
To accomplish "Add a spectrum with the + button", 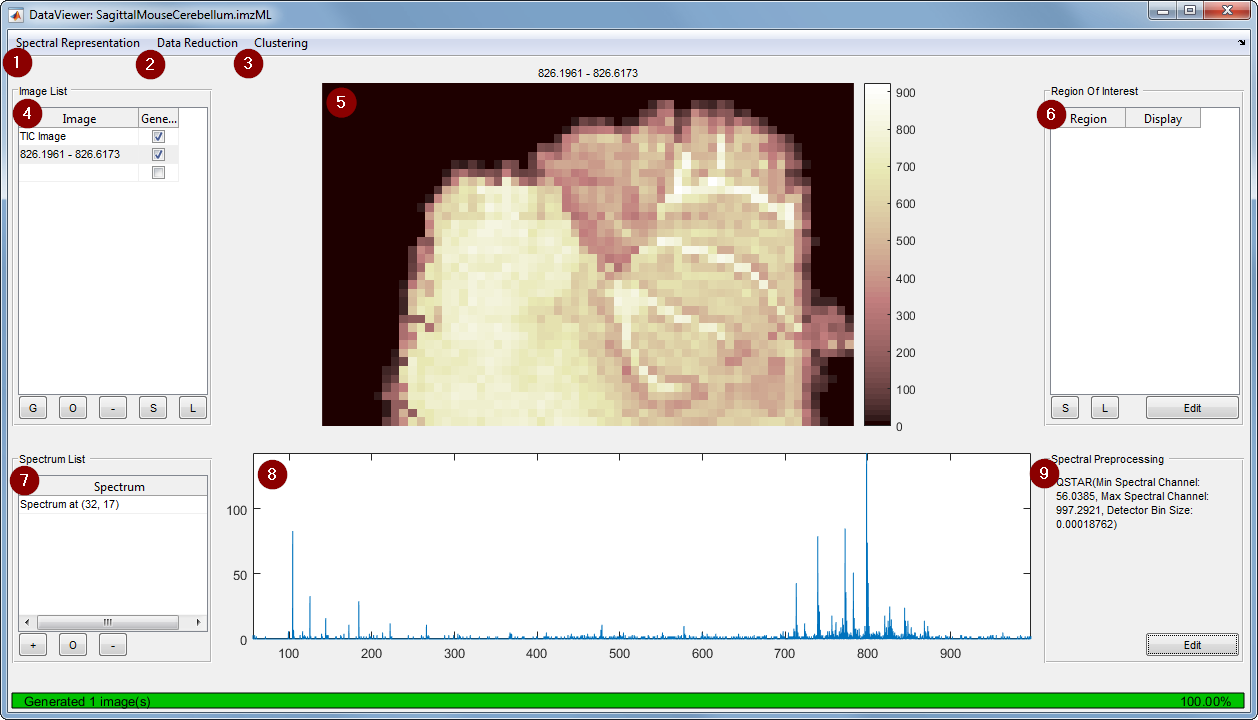I will pyautogui.click(x=32, y=644).
